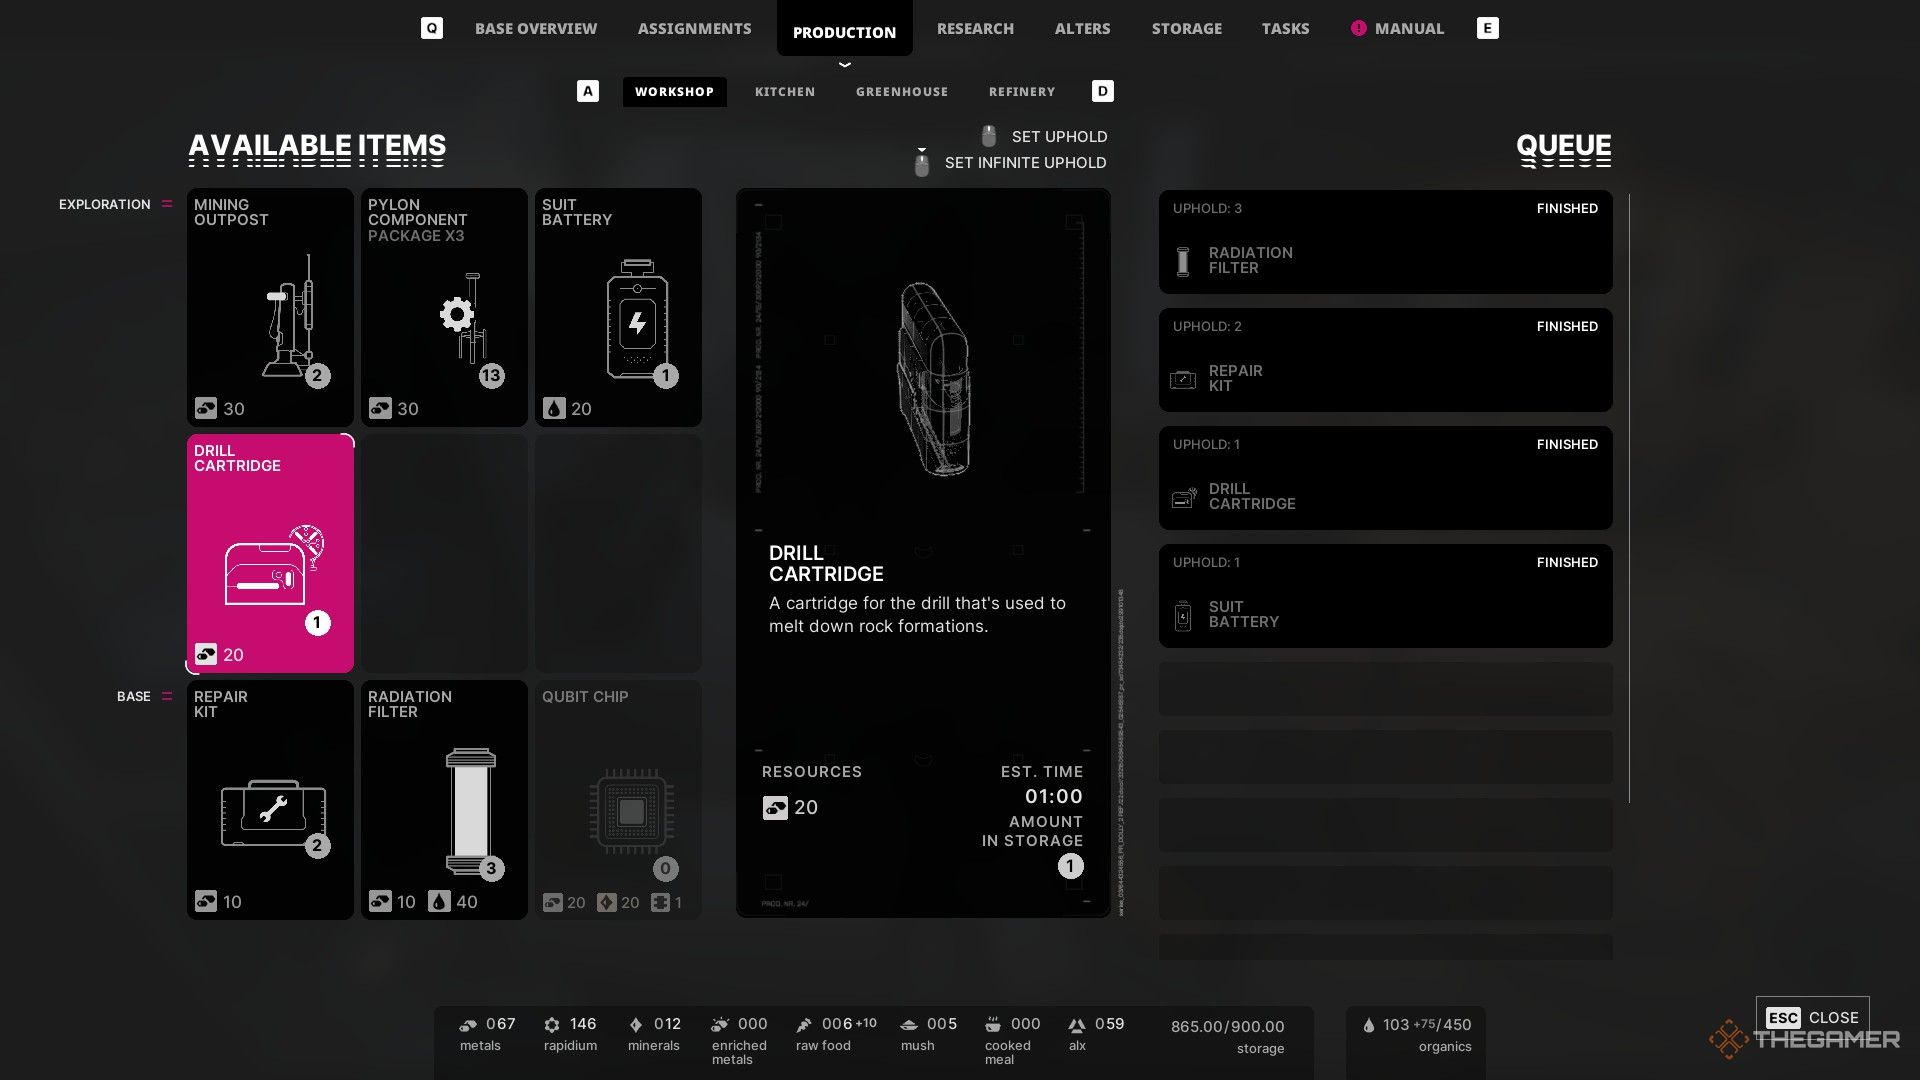Select the Repair Kit toolbox icon
The width and height of the screenshot is (1920, 1080).
pyautogui.click(x=273, y=812)
